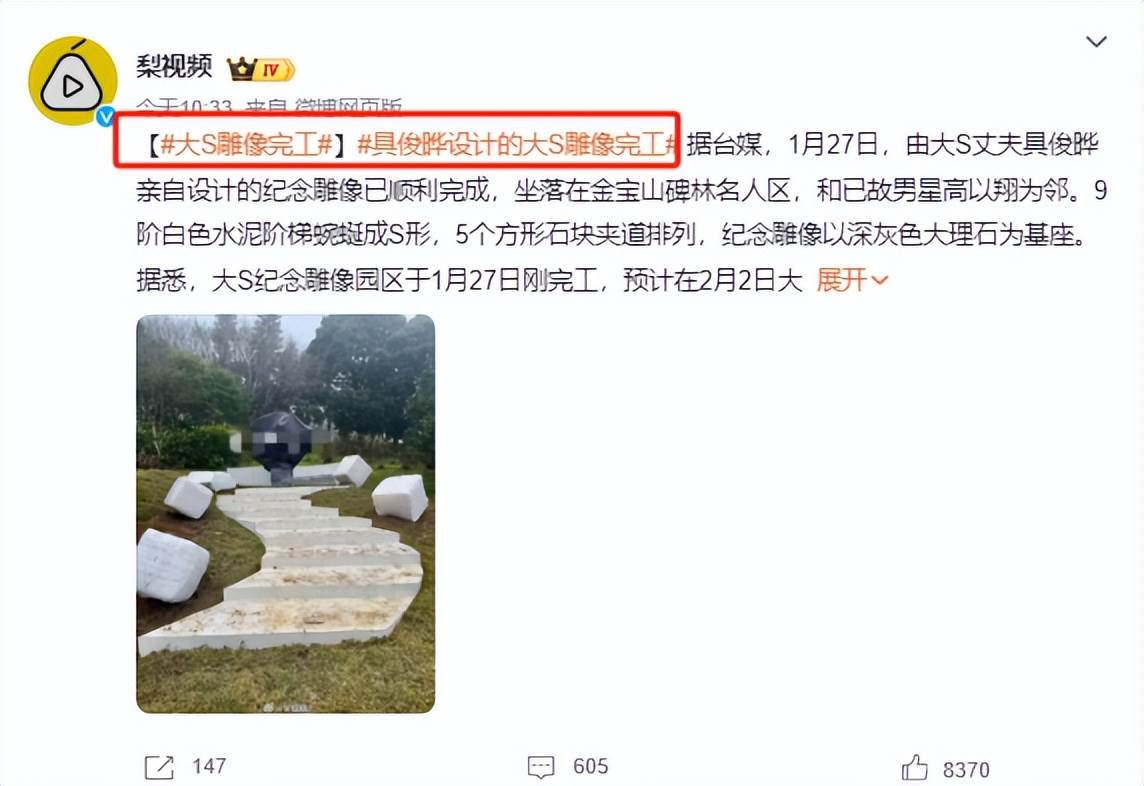Open comments via the speech bubble icon
The width and height of the screenshot is (1144, 786).
tap(541, 767)
